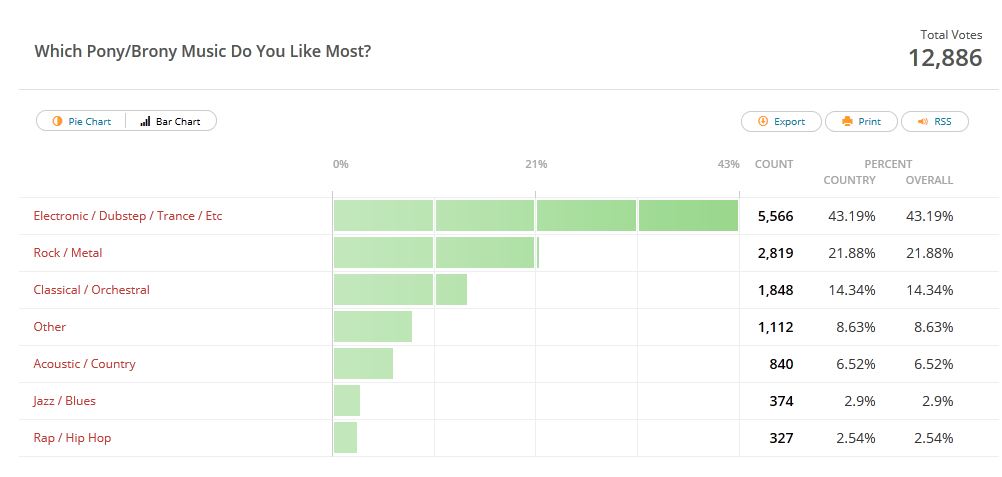
Task: Click the orange Export download icon
Action: (763, 122)
